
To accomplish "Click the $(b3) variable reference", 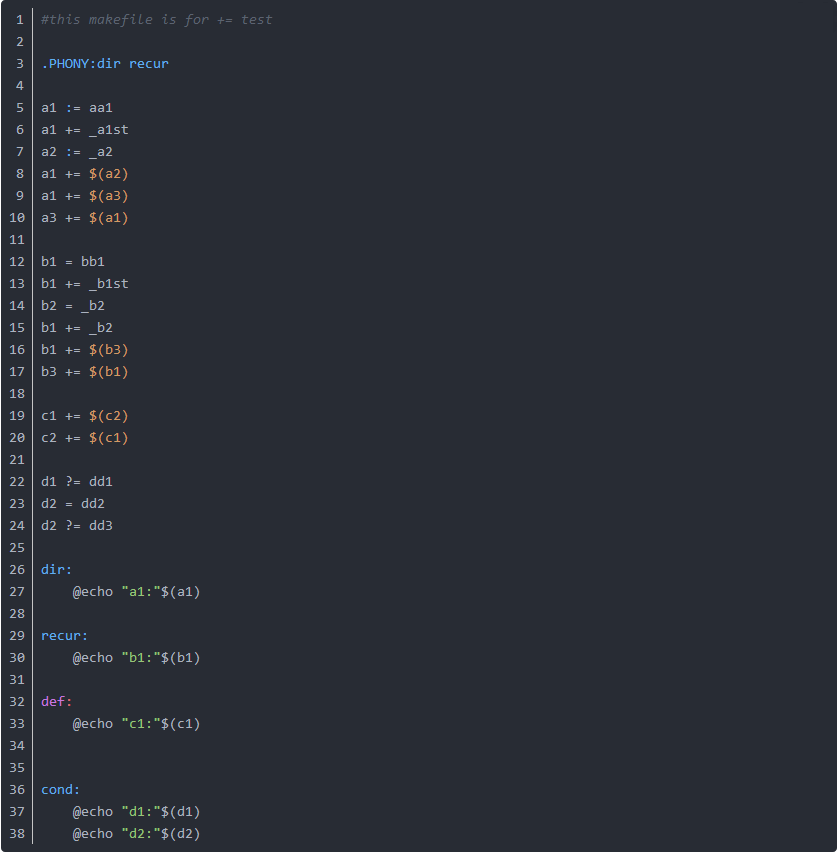I will pyautogui.click(x=108, y=349).
